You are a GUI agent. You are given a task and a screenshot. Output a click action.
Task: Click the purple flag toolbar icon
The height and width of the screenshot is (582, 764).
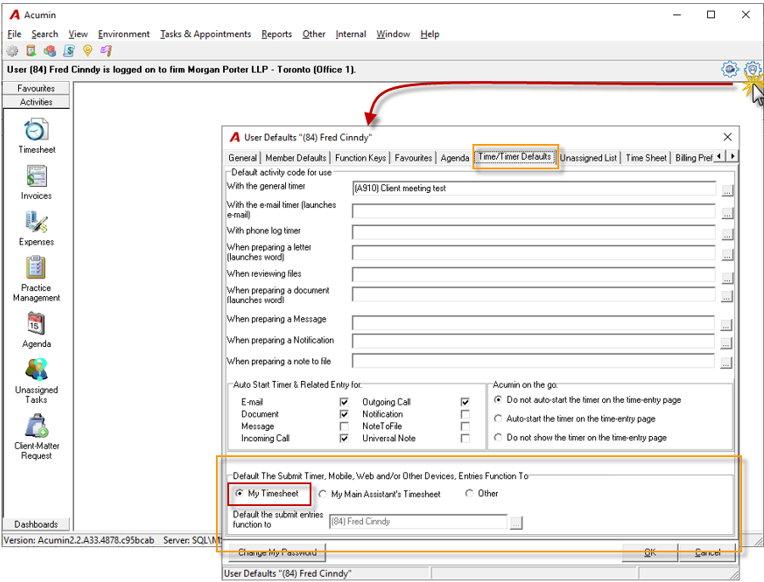click(106, 50)
